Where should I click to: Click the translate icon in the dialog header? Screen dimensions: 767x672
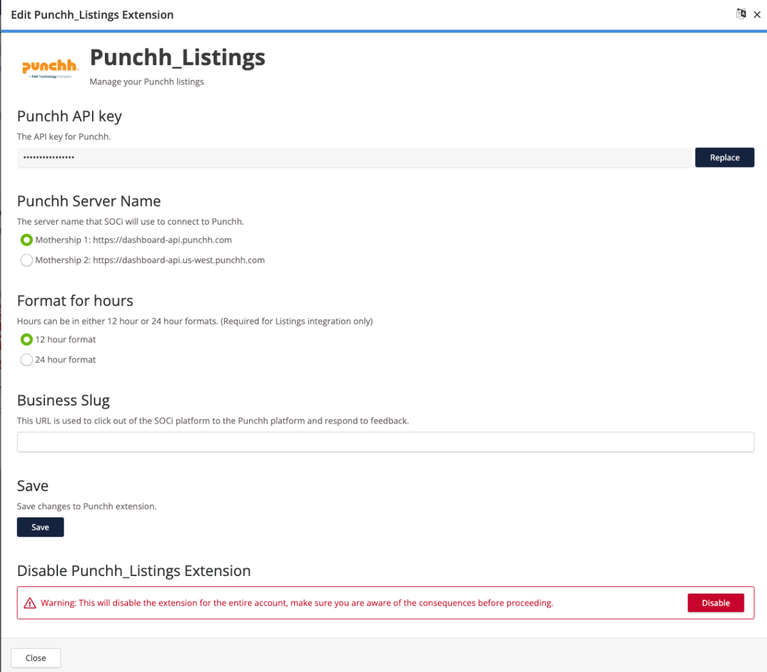pyautogui.click(x=741, y=14)
